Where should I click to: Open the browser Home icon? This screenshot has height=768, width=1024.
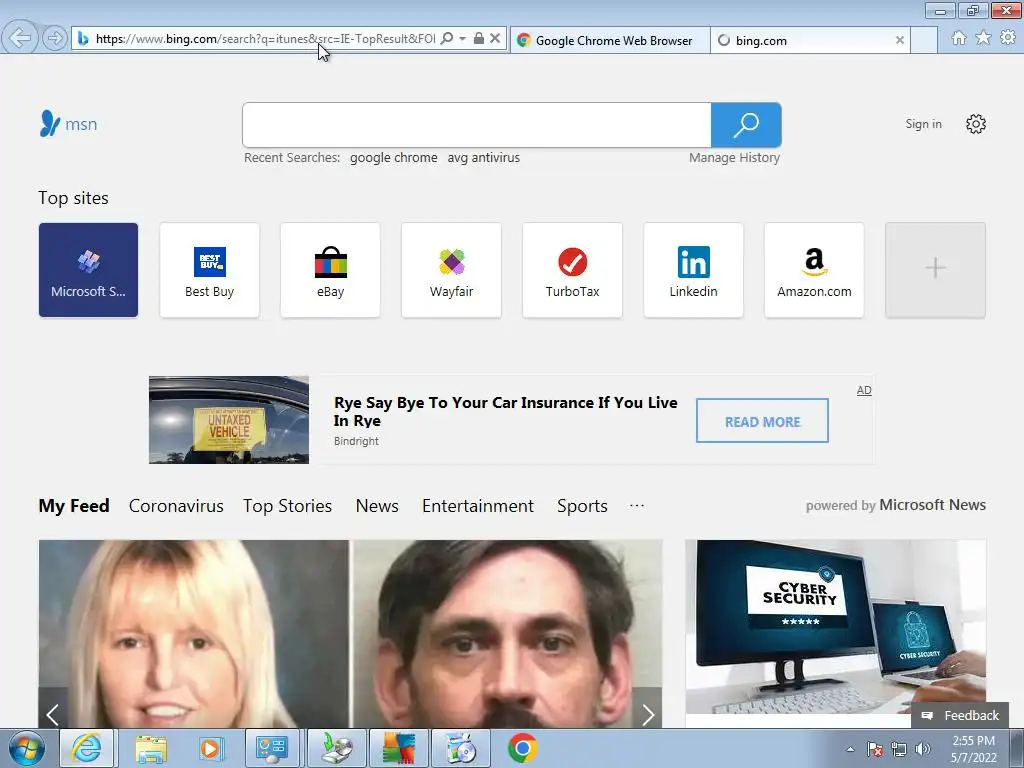point(959,38)
